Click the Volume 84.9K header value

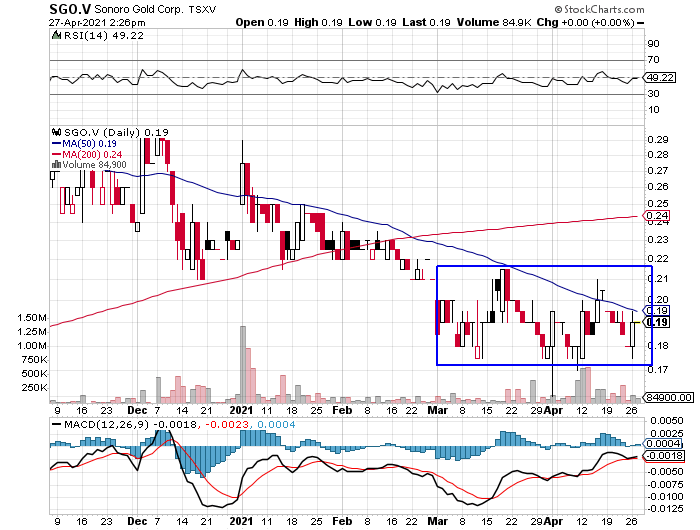coord(494,22)
